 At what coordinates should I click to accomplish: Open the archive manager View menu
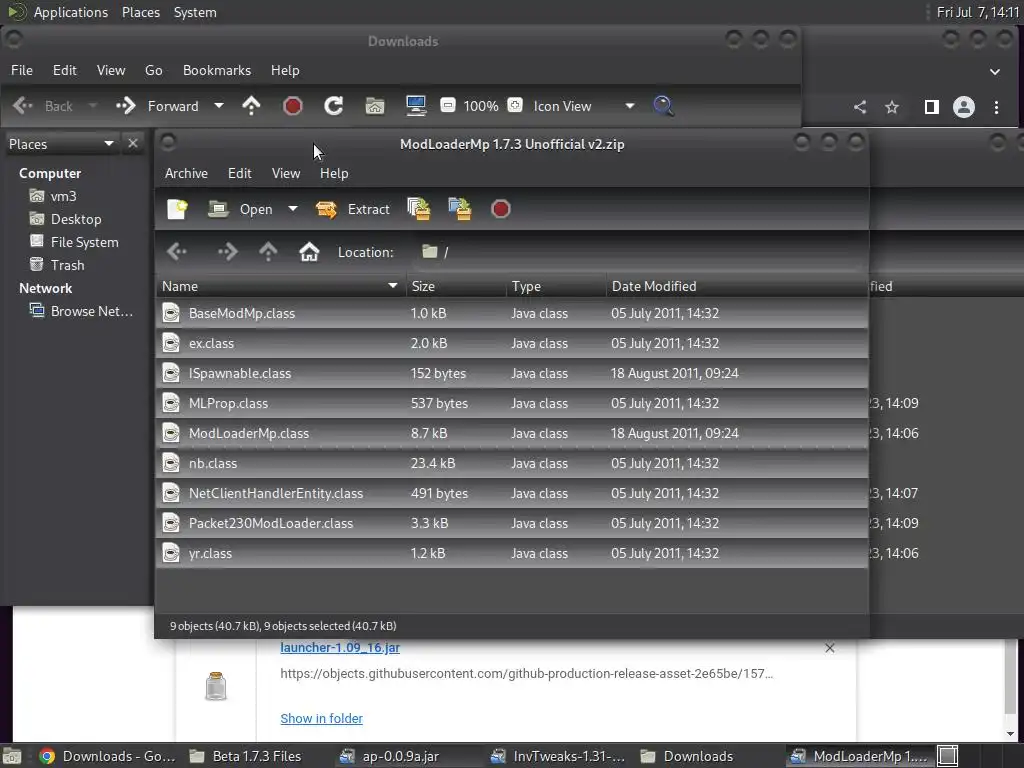[x=286, y=173]
